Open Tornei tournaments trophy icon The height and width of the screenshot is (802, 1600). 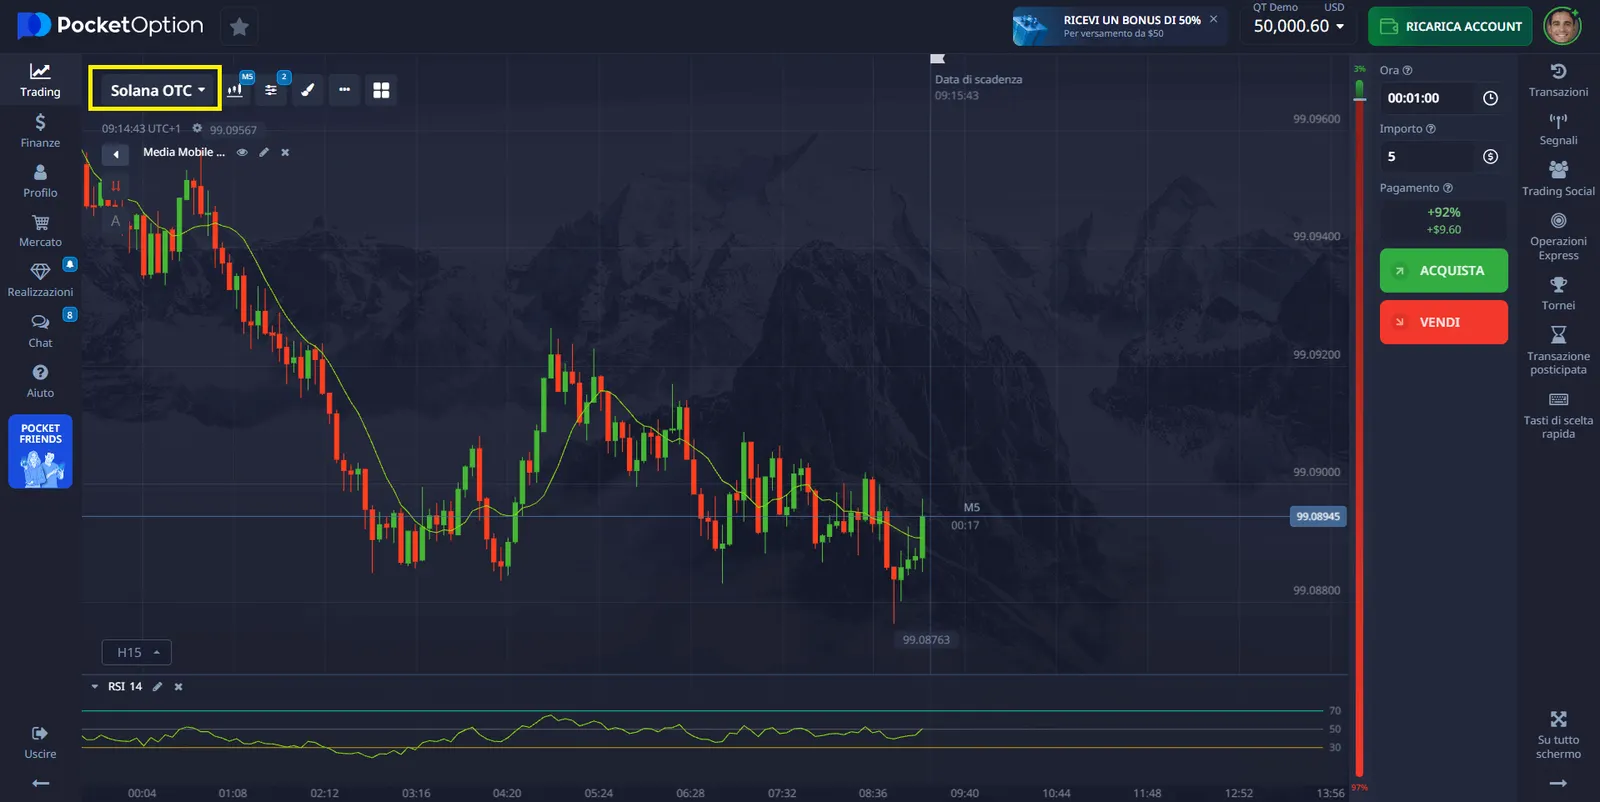click(1558, 294)
